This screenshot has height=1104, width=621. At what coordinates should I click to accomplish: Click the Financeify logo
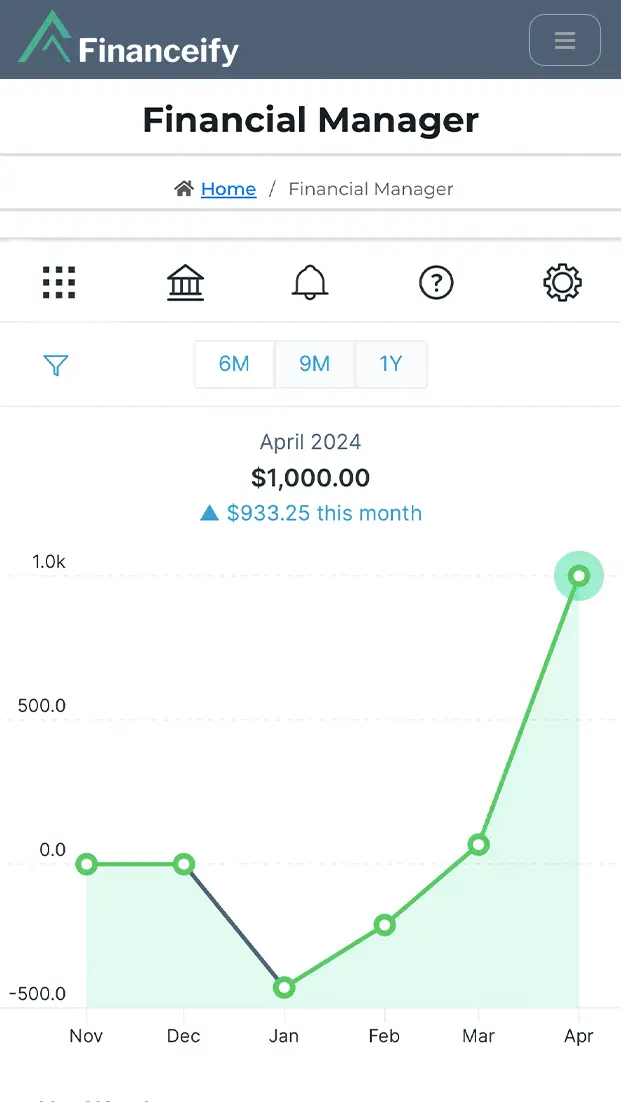(x=129, y=41)
